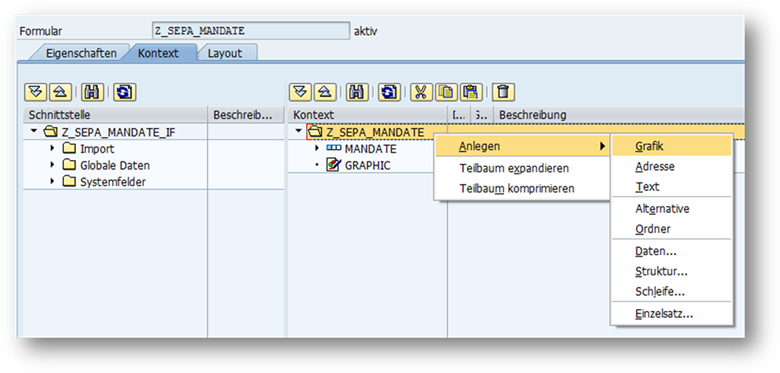Expand all nodes in Kontext toolbar

tap(299, 92)
